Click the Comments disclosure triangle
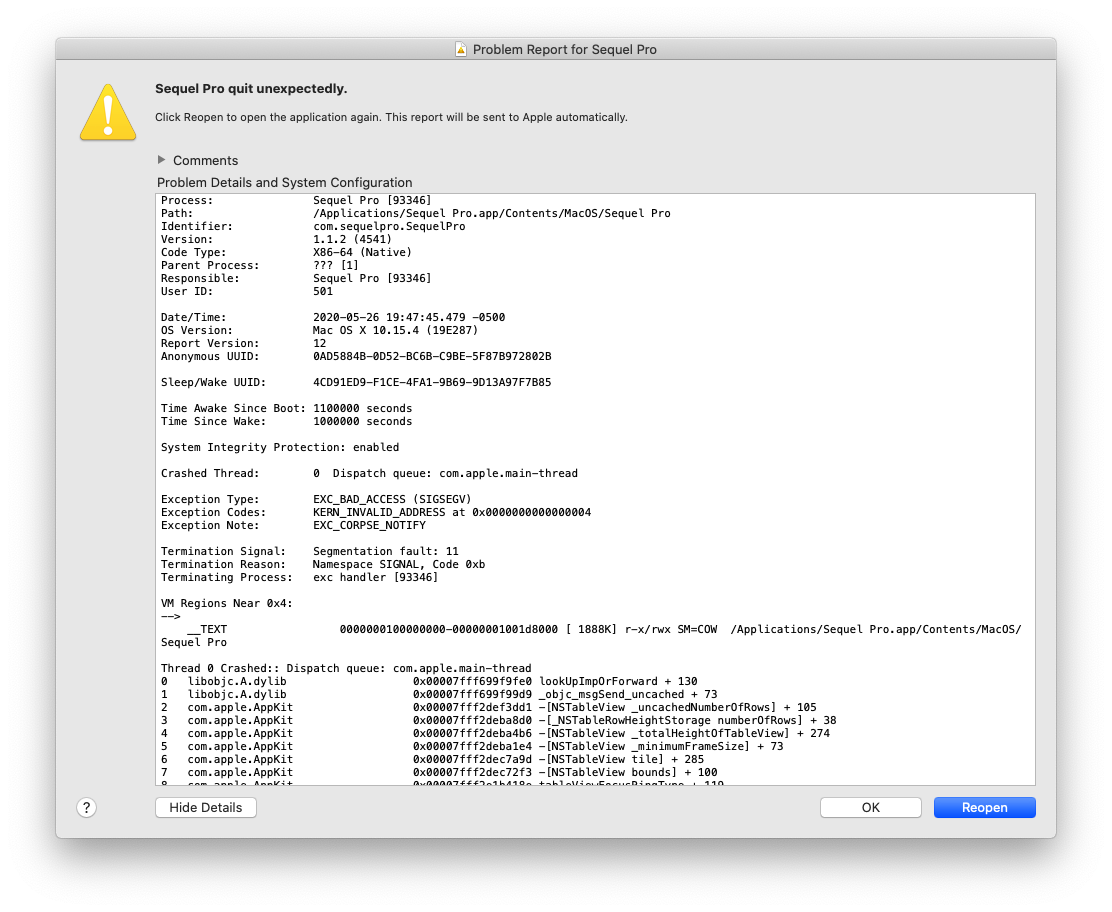The image size is (1112, 912). pos(161,160)
